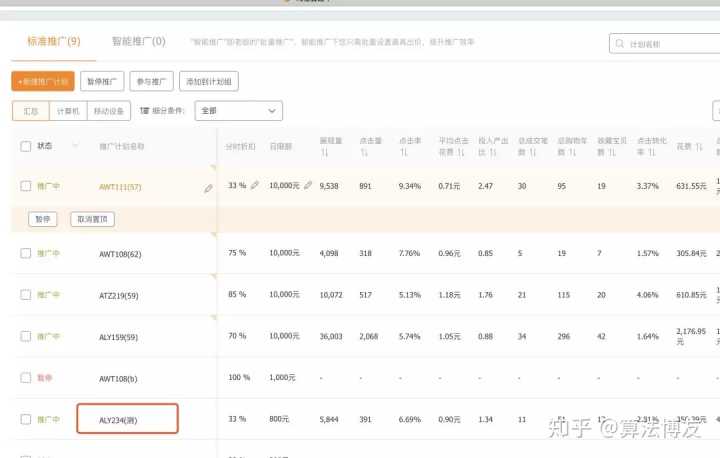The width and height of the screenshot is (720, 458).
Task: Switch to the 智能推广(0) tab
Action: [138, 42]
